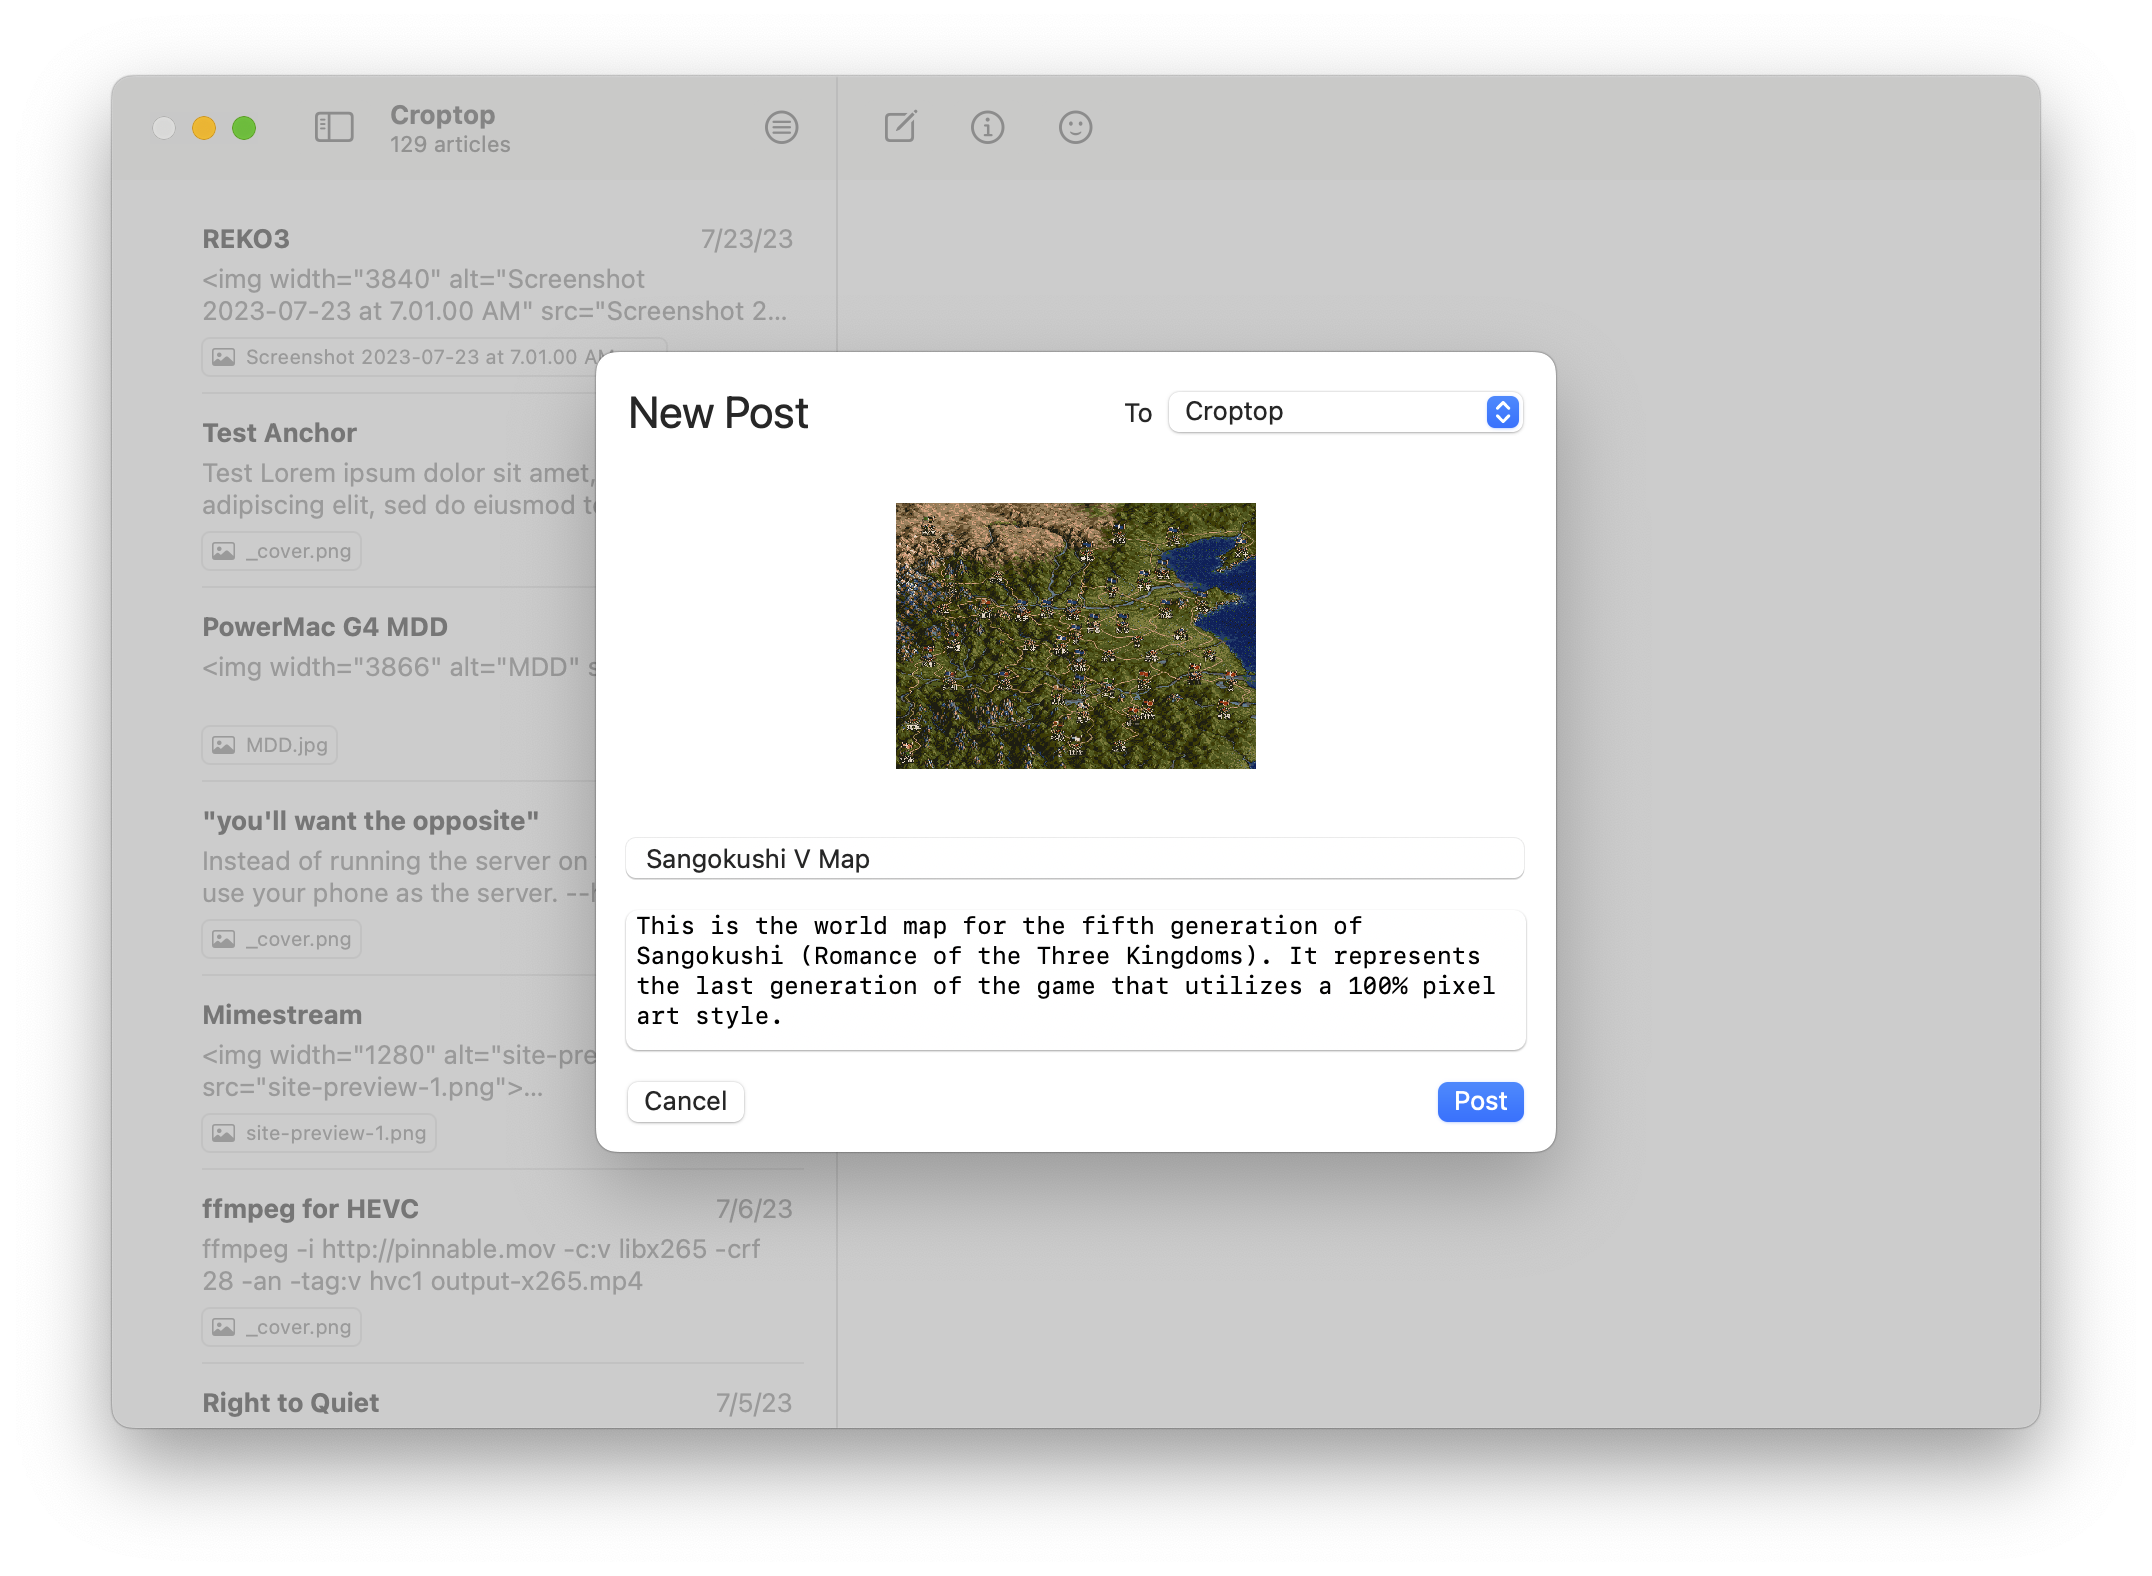This screenshot has height=1576, width=2152.
Task: Click MDD.jpg attachment image icon
Action: click(224, 745)
